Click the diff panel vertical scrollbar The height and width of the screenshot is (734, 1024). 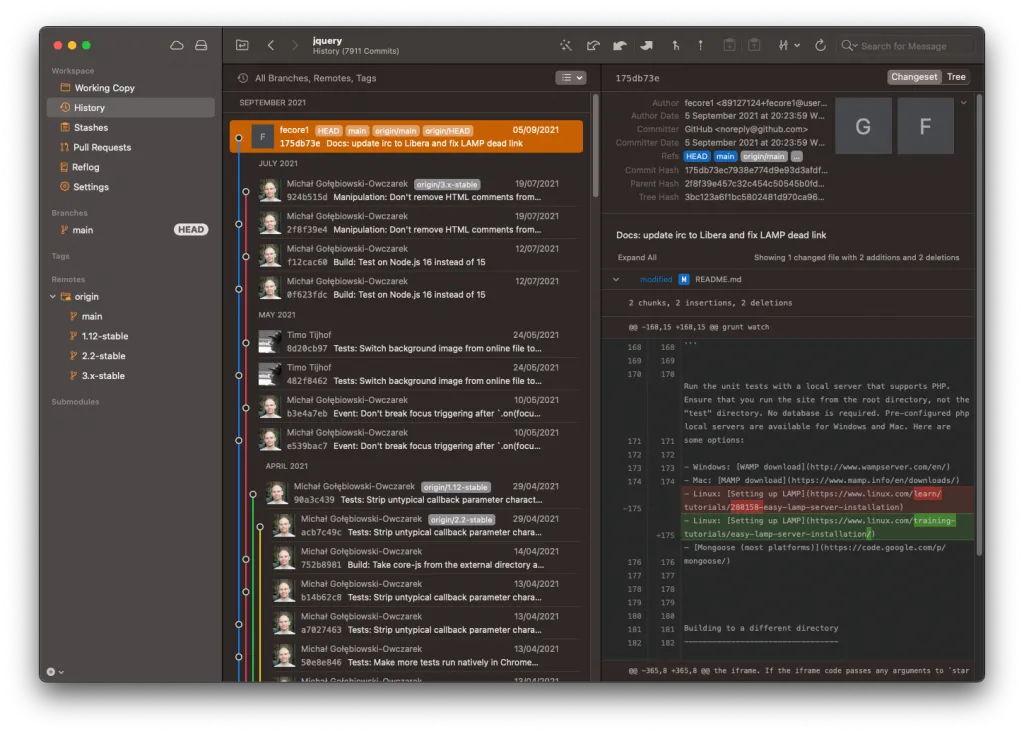979,327
